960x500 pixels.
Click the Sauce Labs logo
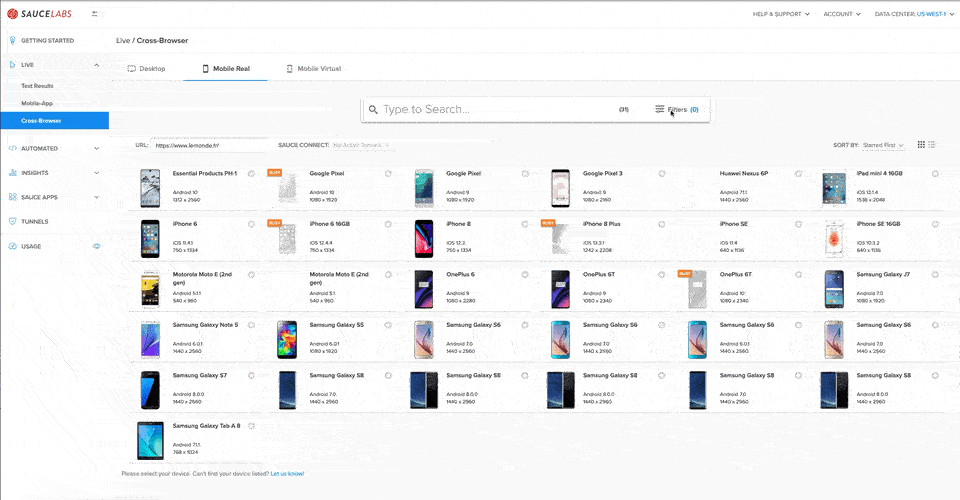(x=39, y=13)
